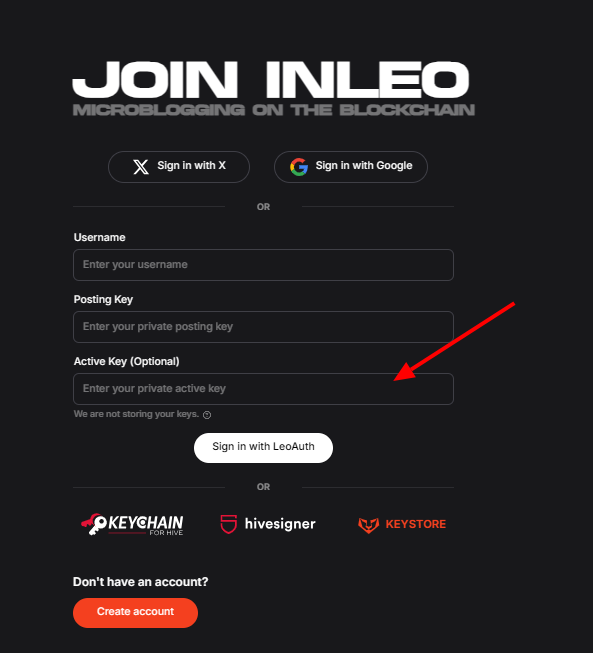Click the Hivesigner shield icon
The width and height of the screenshot is (593, 653).
pos(229,524)
